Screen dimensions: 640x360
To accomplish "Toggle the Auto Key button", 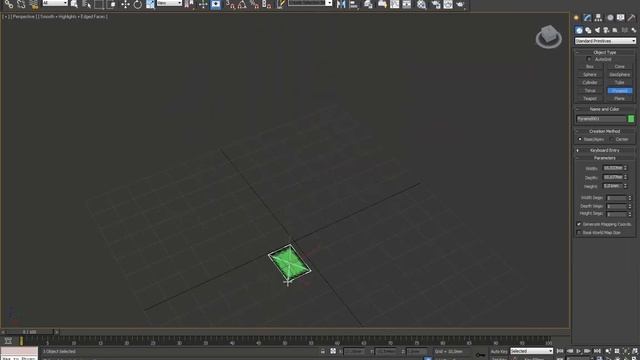I will coord(499,351).
